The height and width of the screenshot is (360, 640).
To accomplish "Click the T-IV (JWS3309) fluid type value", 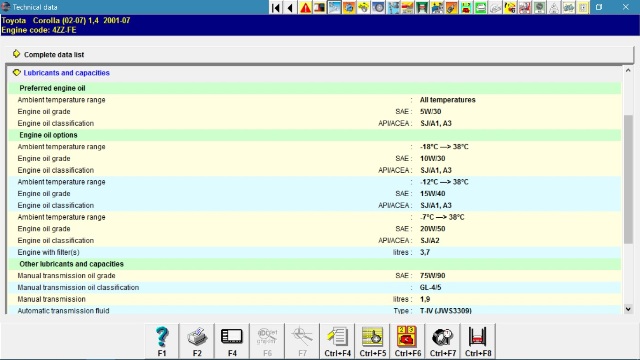I will pyautogui.click(x=446, y=311).
